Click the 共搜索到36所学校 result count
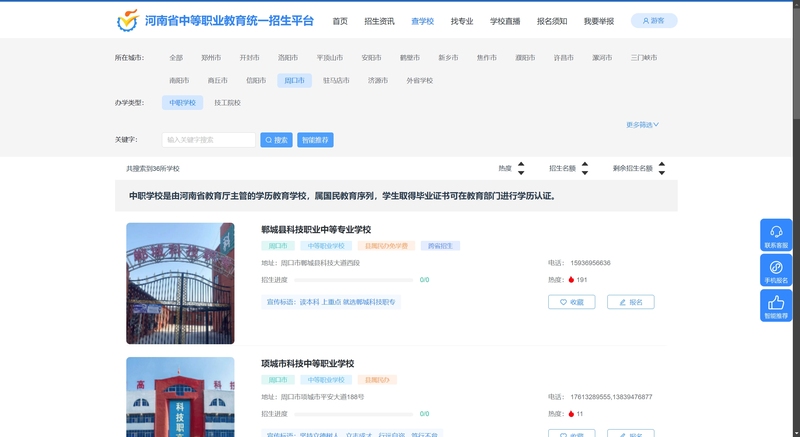Screen dimensions: 800x437 153,168
